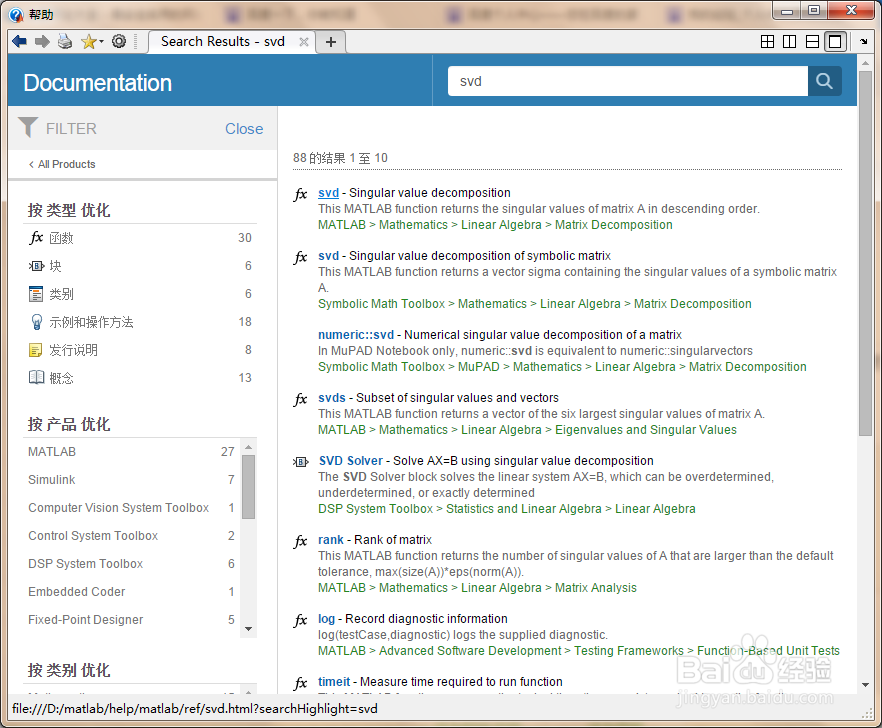Image resolution: width=882 pixels, height=728 pixels.
Task: Open the SVD Solver block result
Action: click(350, 461)
